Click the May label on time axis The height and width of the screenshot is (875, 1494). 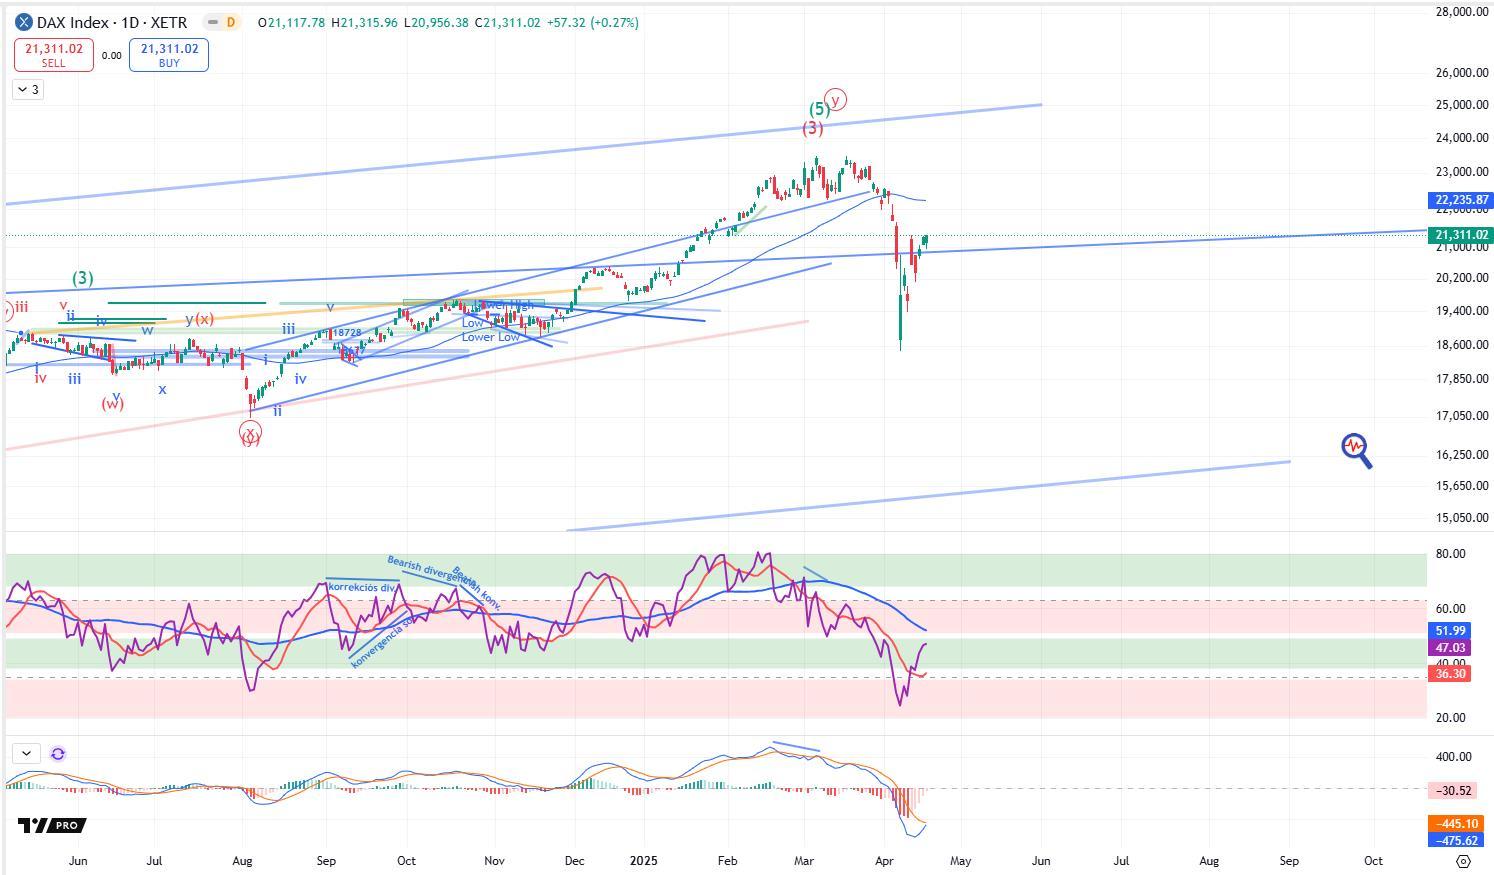point(960,860)
